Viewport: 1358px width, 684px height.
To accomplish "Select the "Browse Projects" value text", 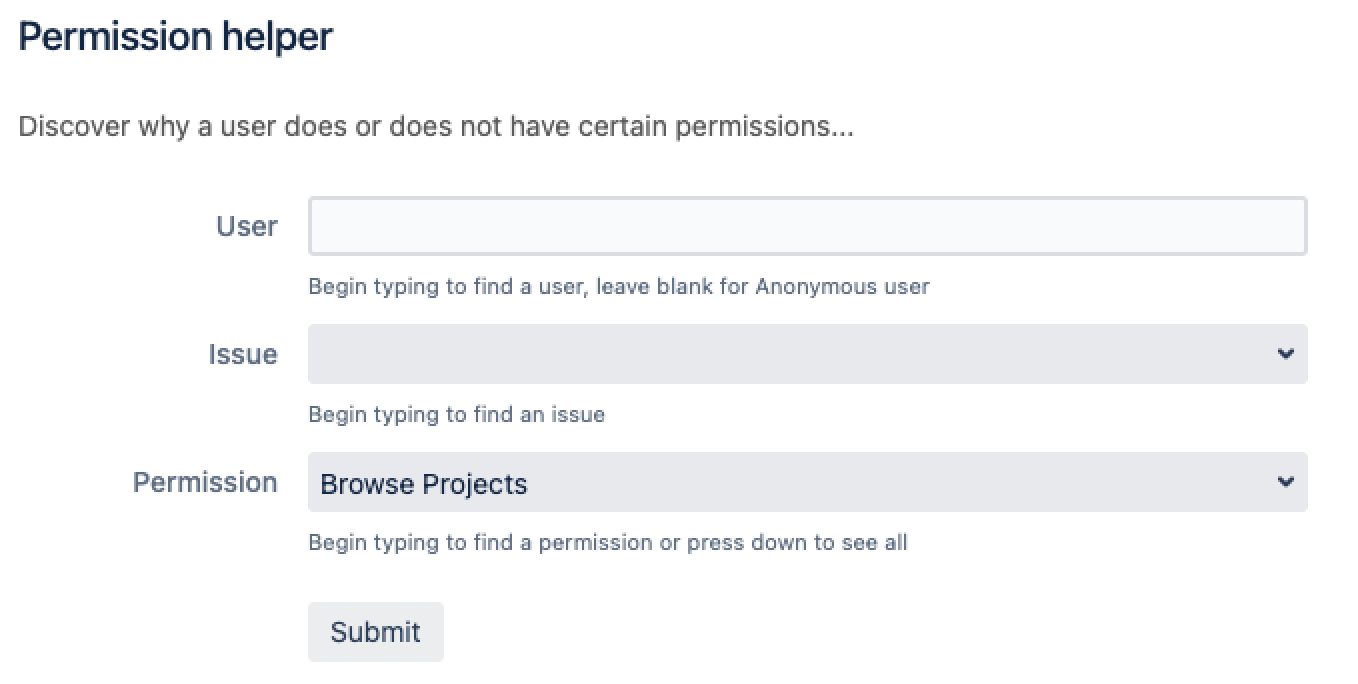I will 423,484.
